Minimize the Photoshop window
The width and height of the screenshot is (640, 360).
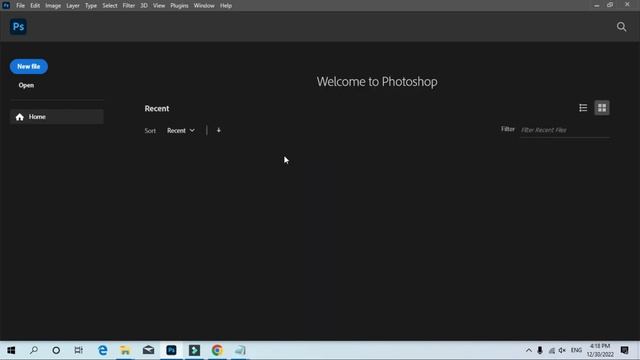pyautogui.click(x=596, y=5)
